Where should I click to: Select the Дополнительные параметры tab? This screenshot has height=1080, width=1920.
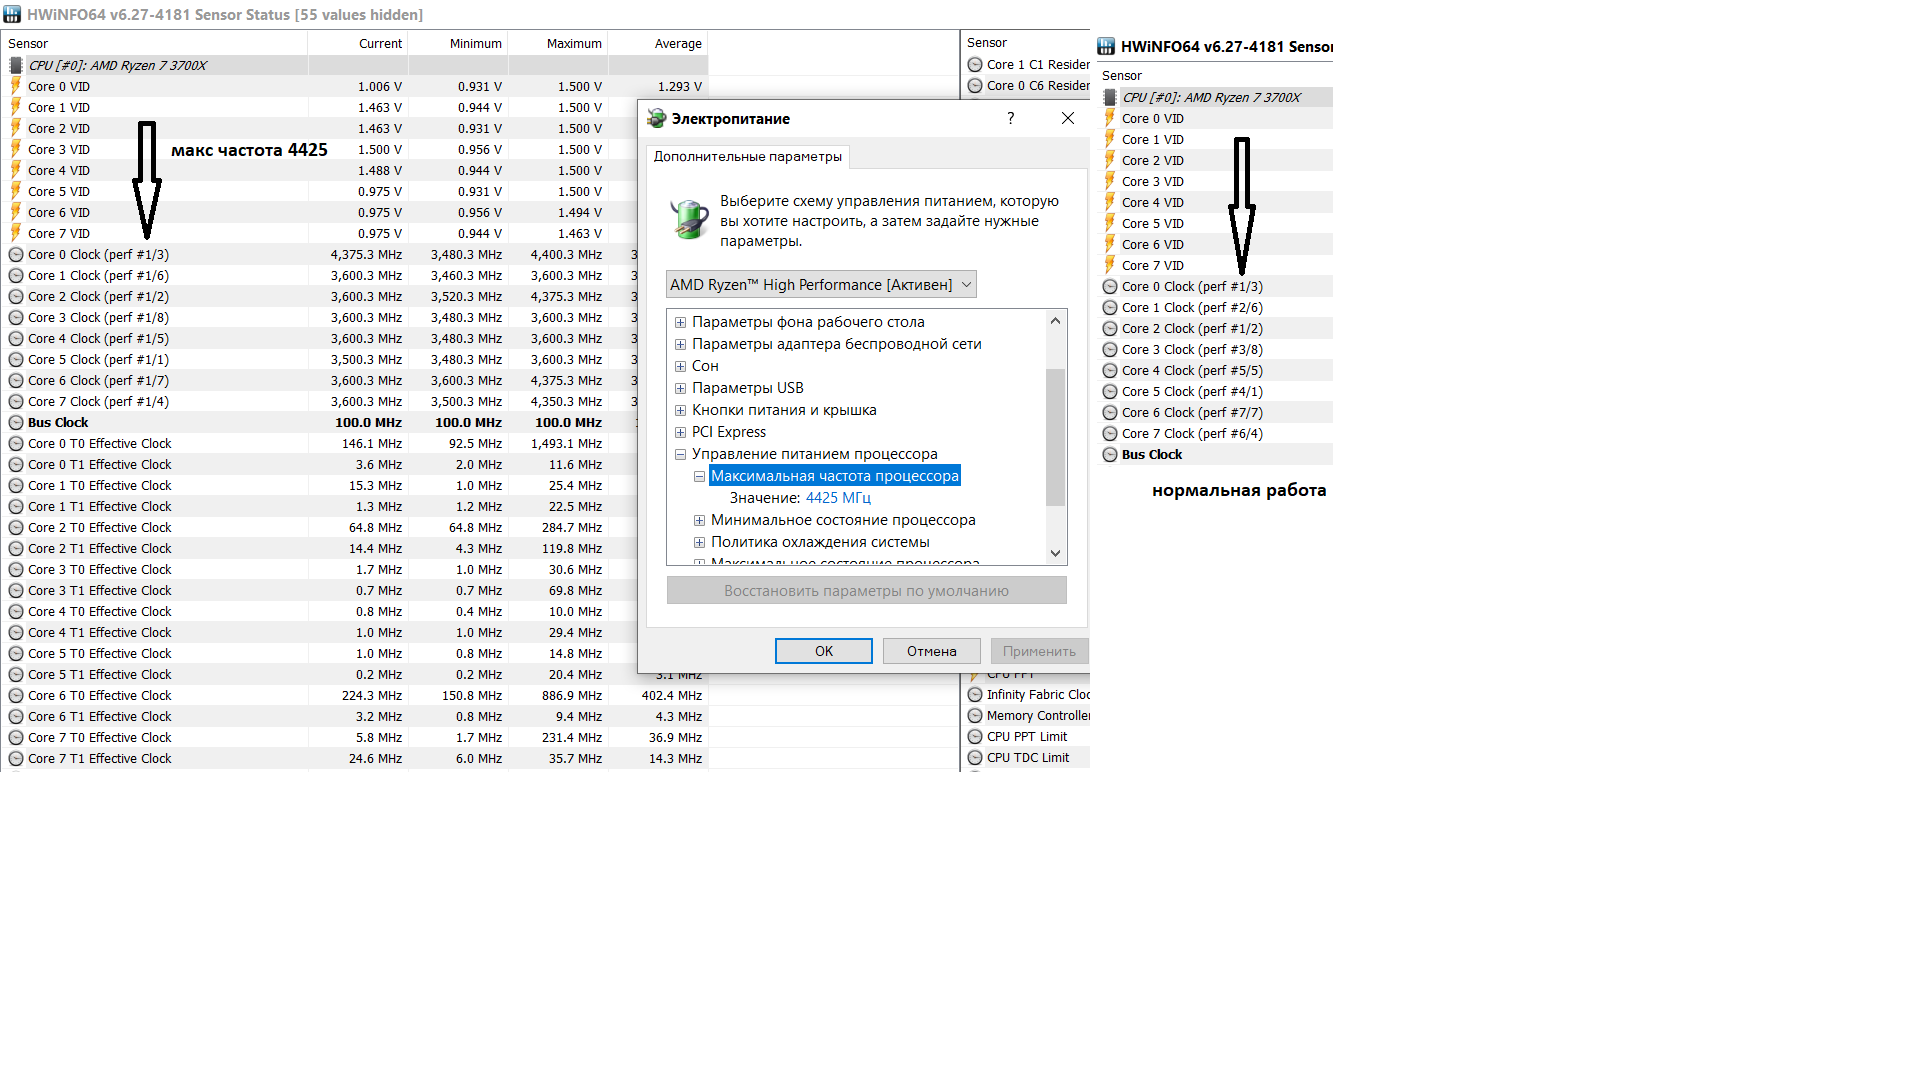coord(747,156)
